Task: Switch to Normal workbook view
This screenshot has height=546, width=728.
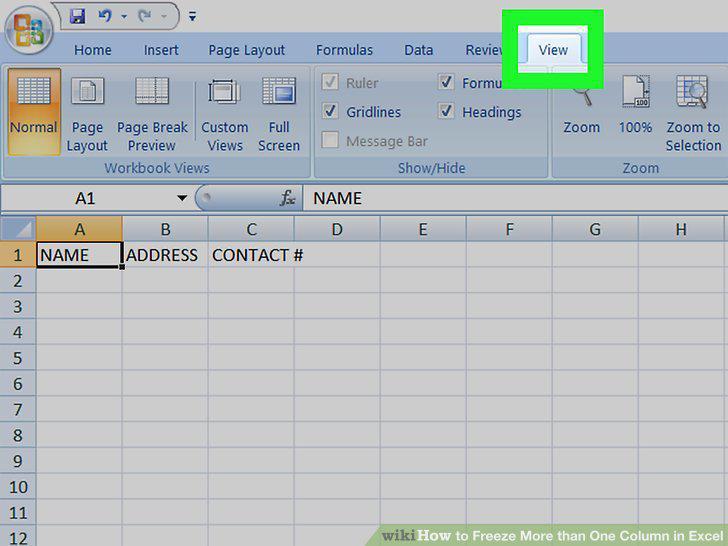Action: pos(33,111)
